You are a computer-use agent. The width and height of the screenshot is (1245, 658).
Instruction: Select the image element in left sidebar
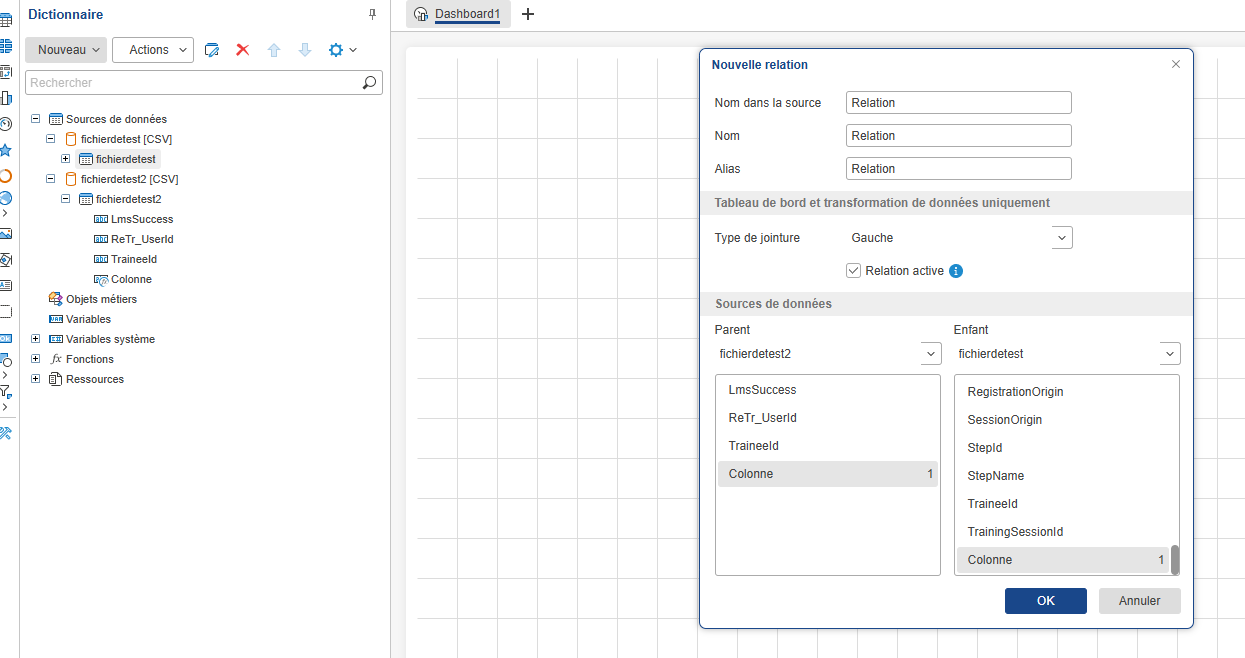point(5,234)
